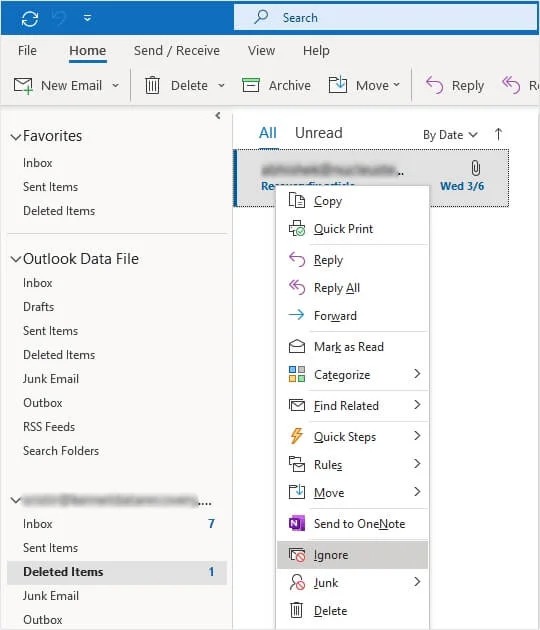Screen dimensions: 540x630
Task: Select Forward in context menu
Action: point(352,316)
